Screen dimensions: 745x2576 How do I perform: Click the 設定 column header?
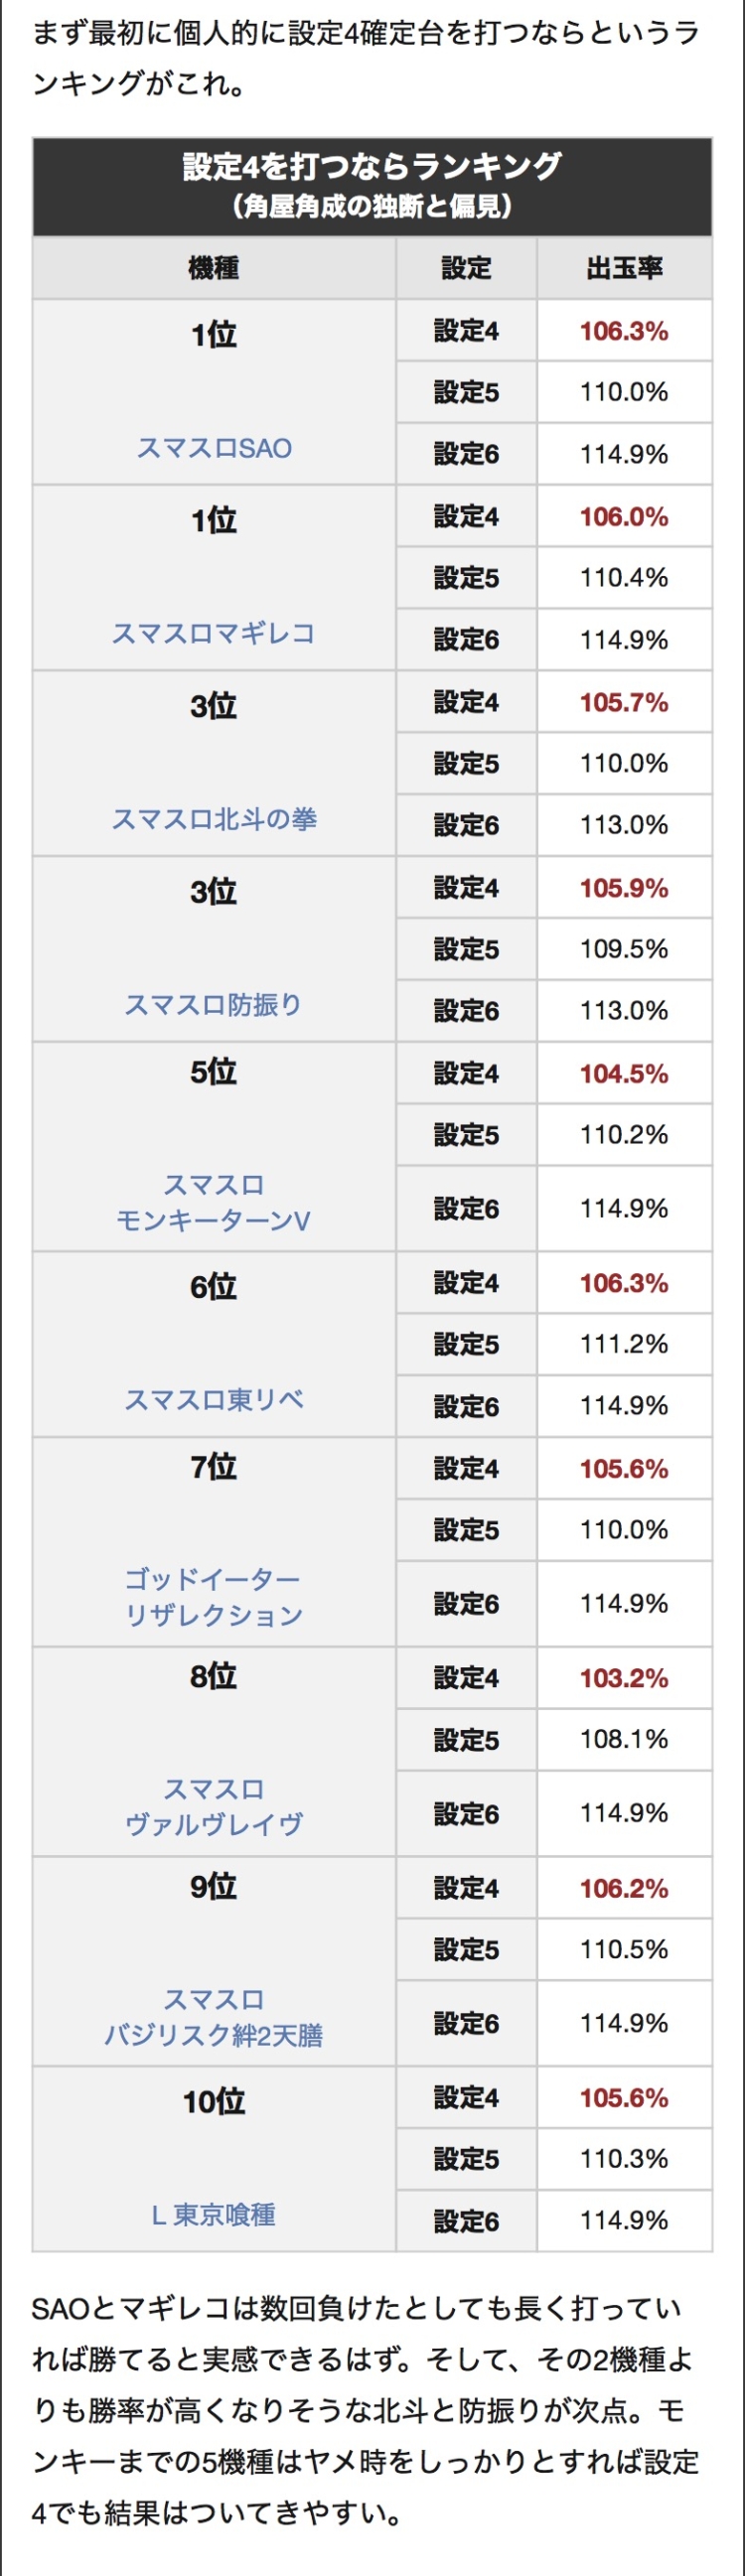click(x=466, y=268)
